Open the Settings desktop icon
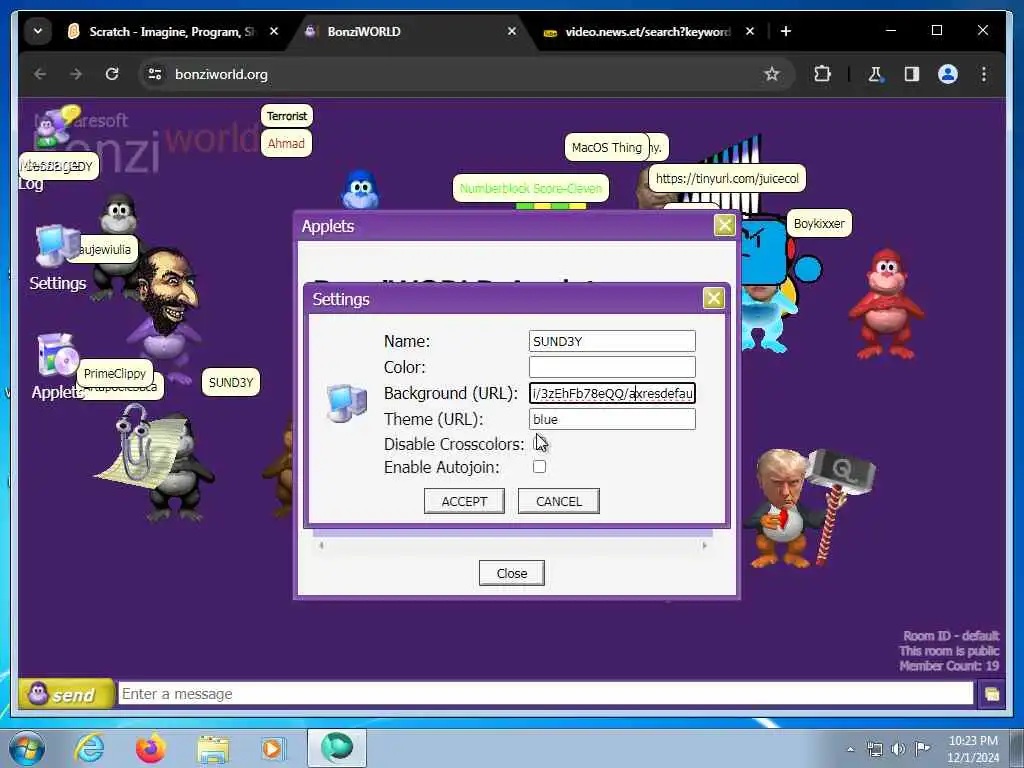Viewport: 1024px width, 768px height. point(57,257)
